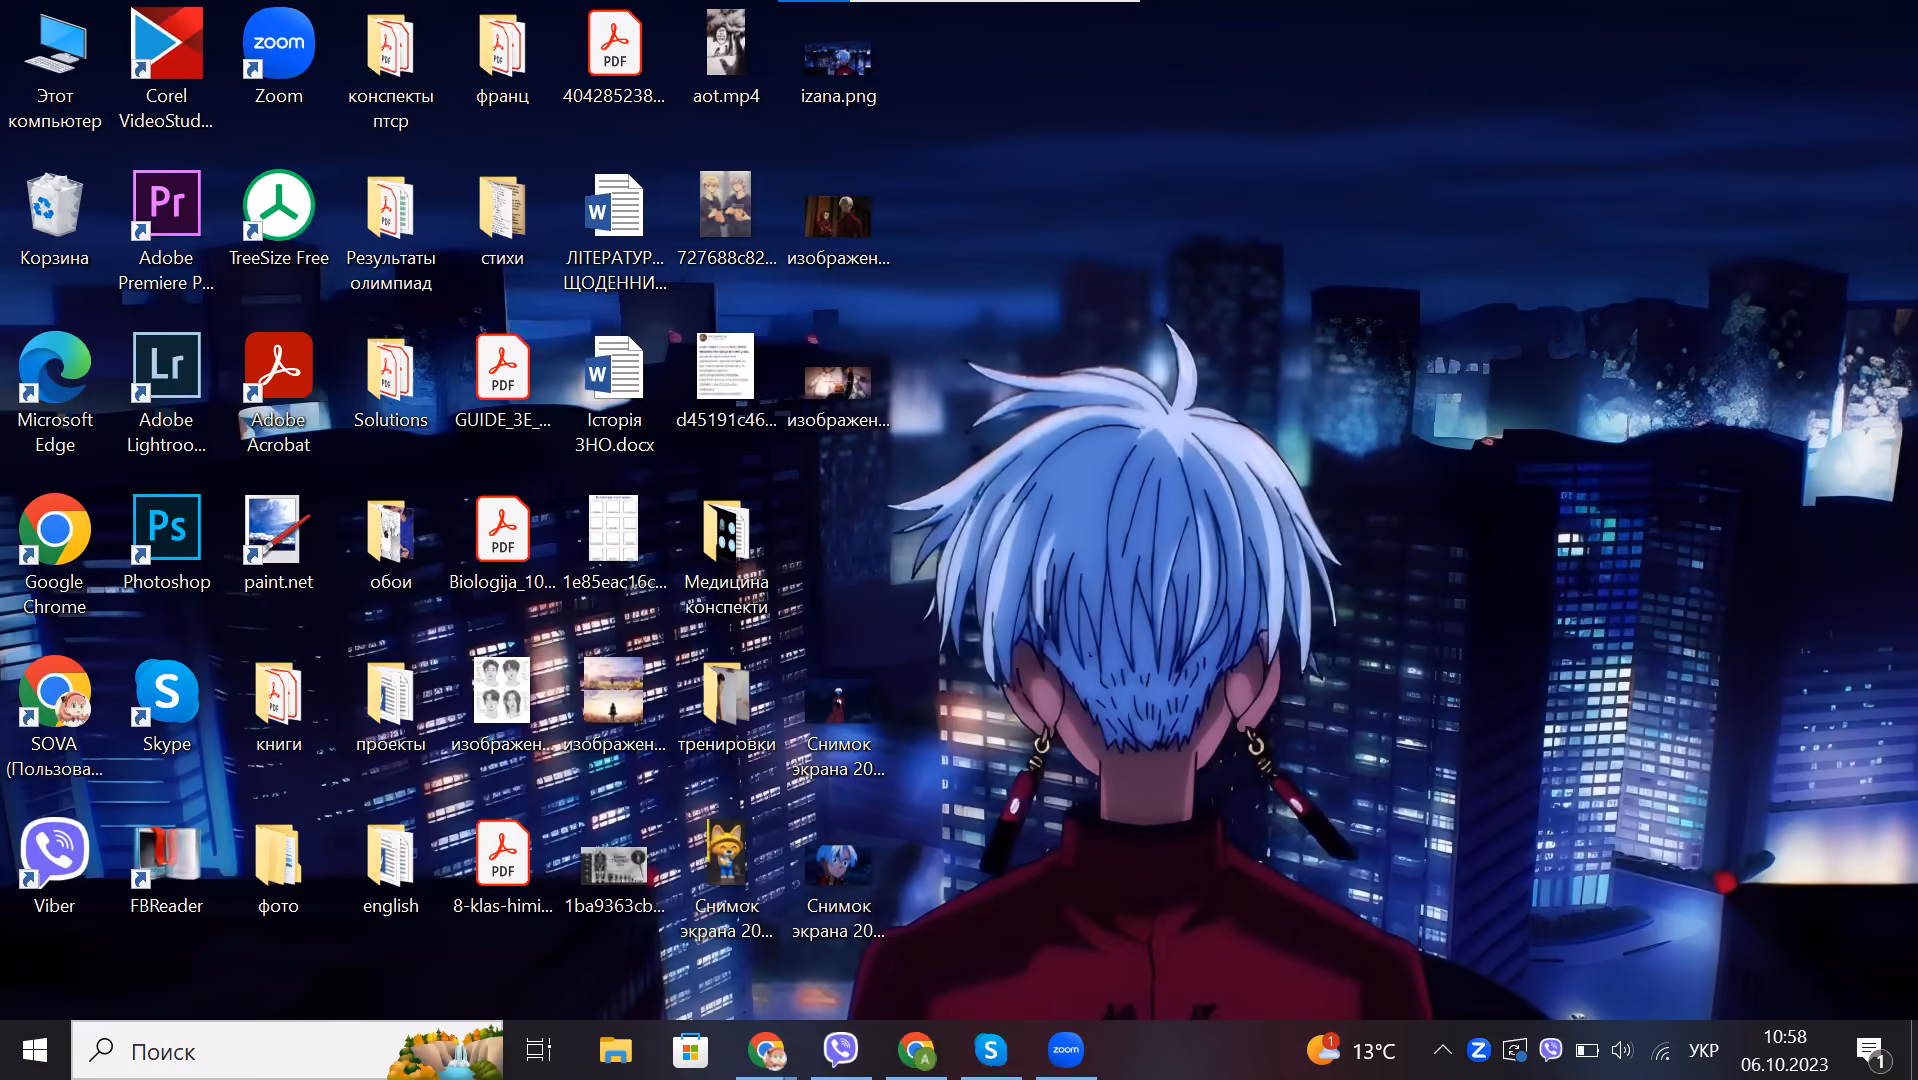
Task: Open the Windows Start menu
Action: click(35, 1050)
